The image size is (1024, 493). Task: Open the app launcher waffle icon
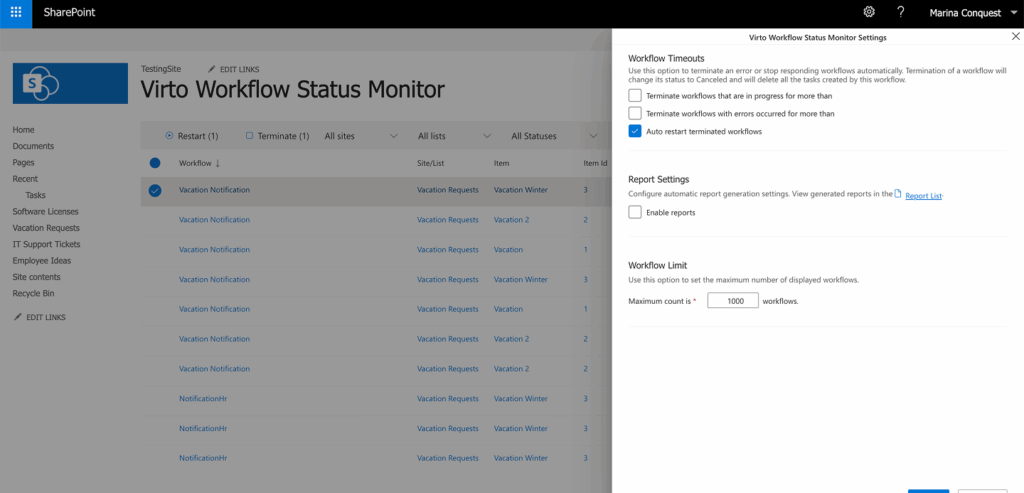coord(16,12)
